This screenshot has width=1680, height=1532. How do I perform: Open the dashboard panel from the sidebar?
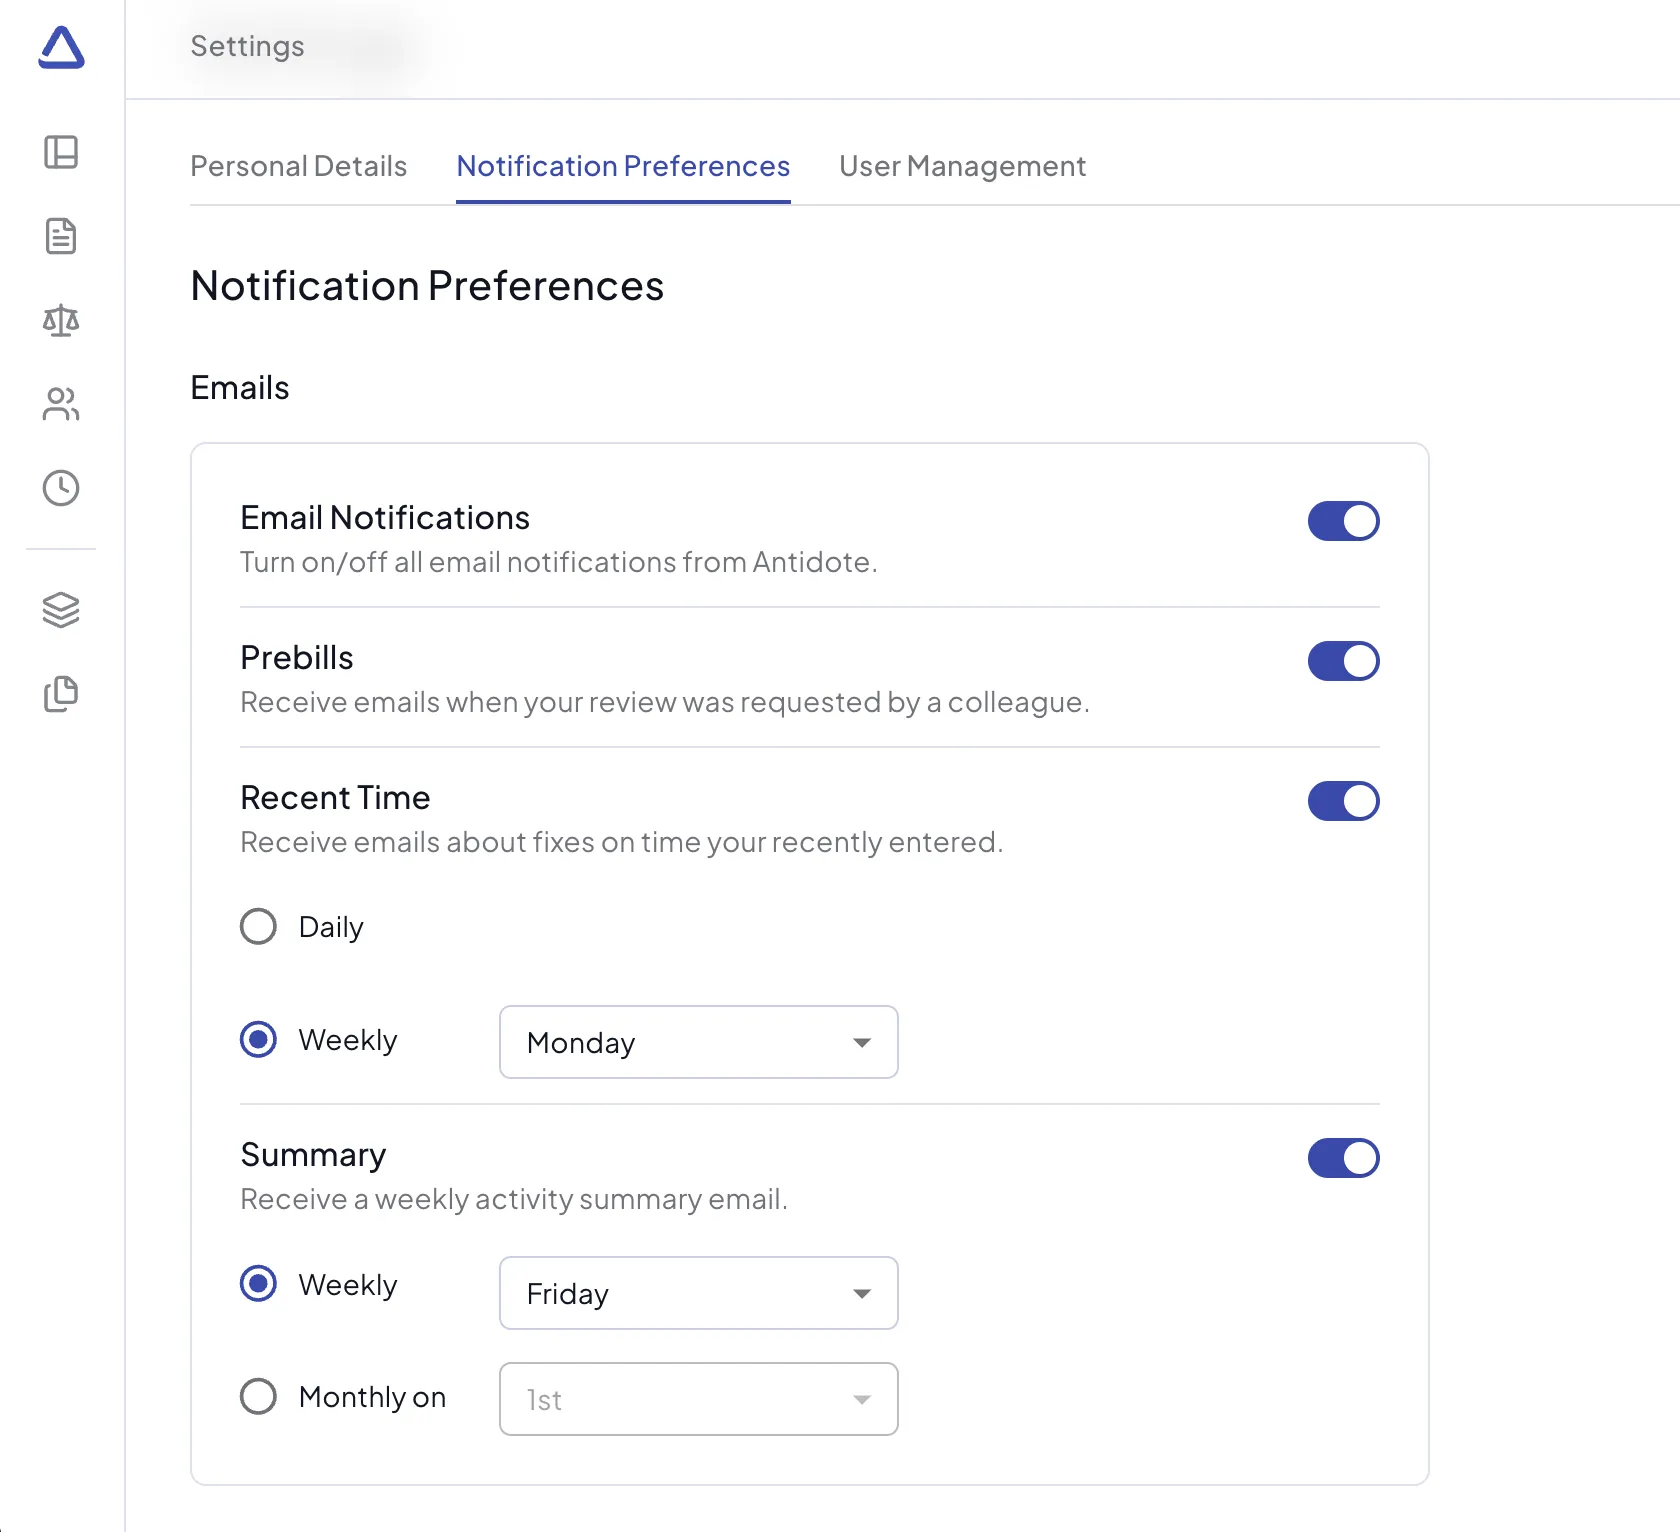[x=61, y=153]
